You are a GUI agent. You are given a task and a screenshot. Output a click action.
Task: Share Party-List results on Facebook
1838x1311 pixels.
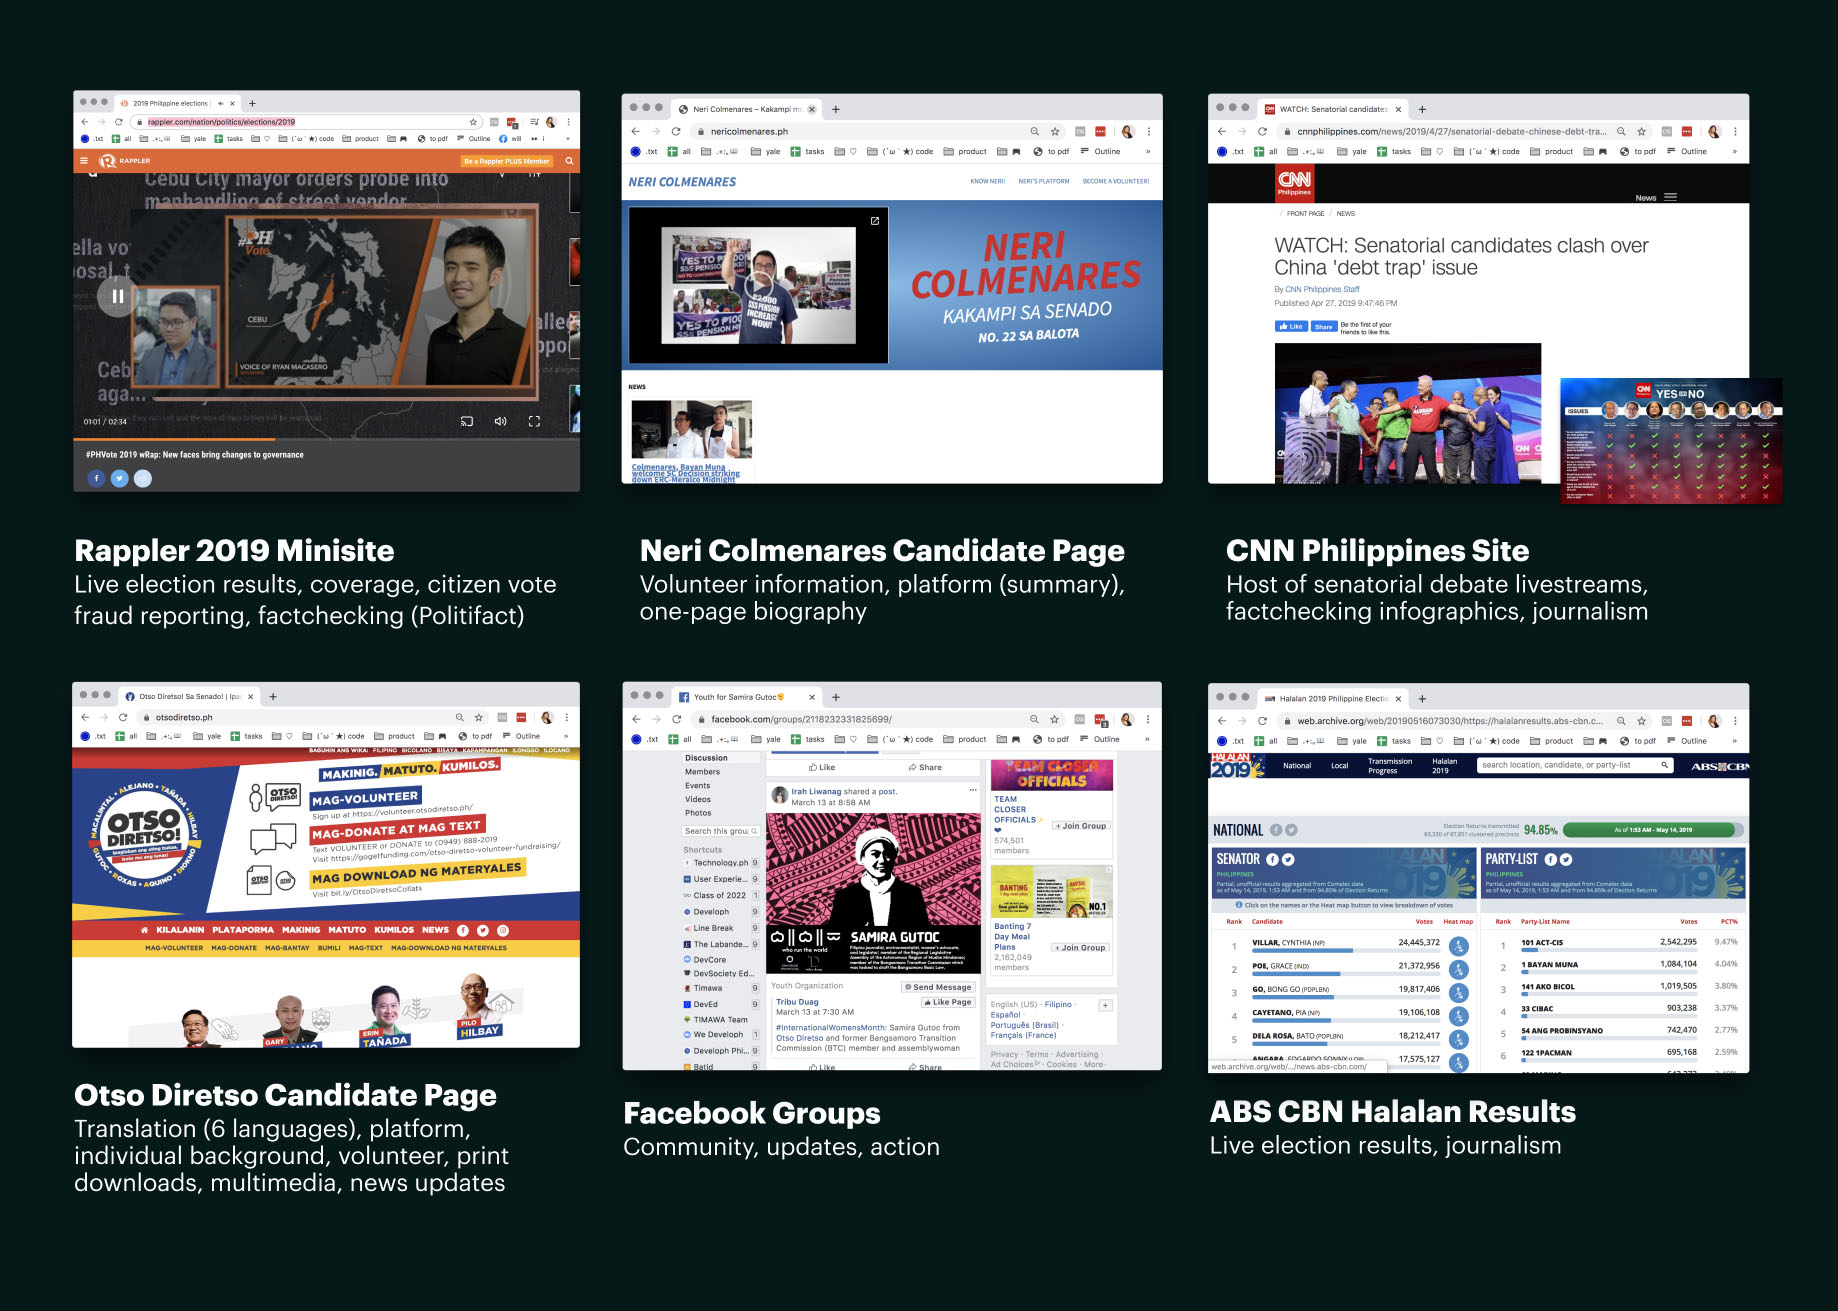[1550, 859]
